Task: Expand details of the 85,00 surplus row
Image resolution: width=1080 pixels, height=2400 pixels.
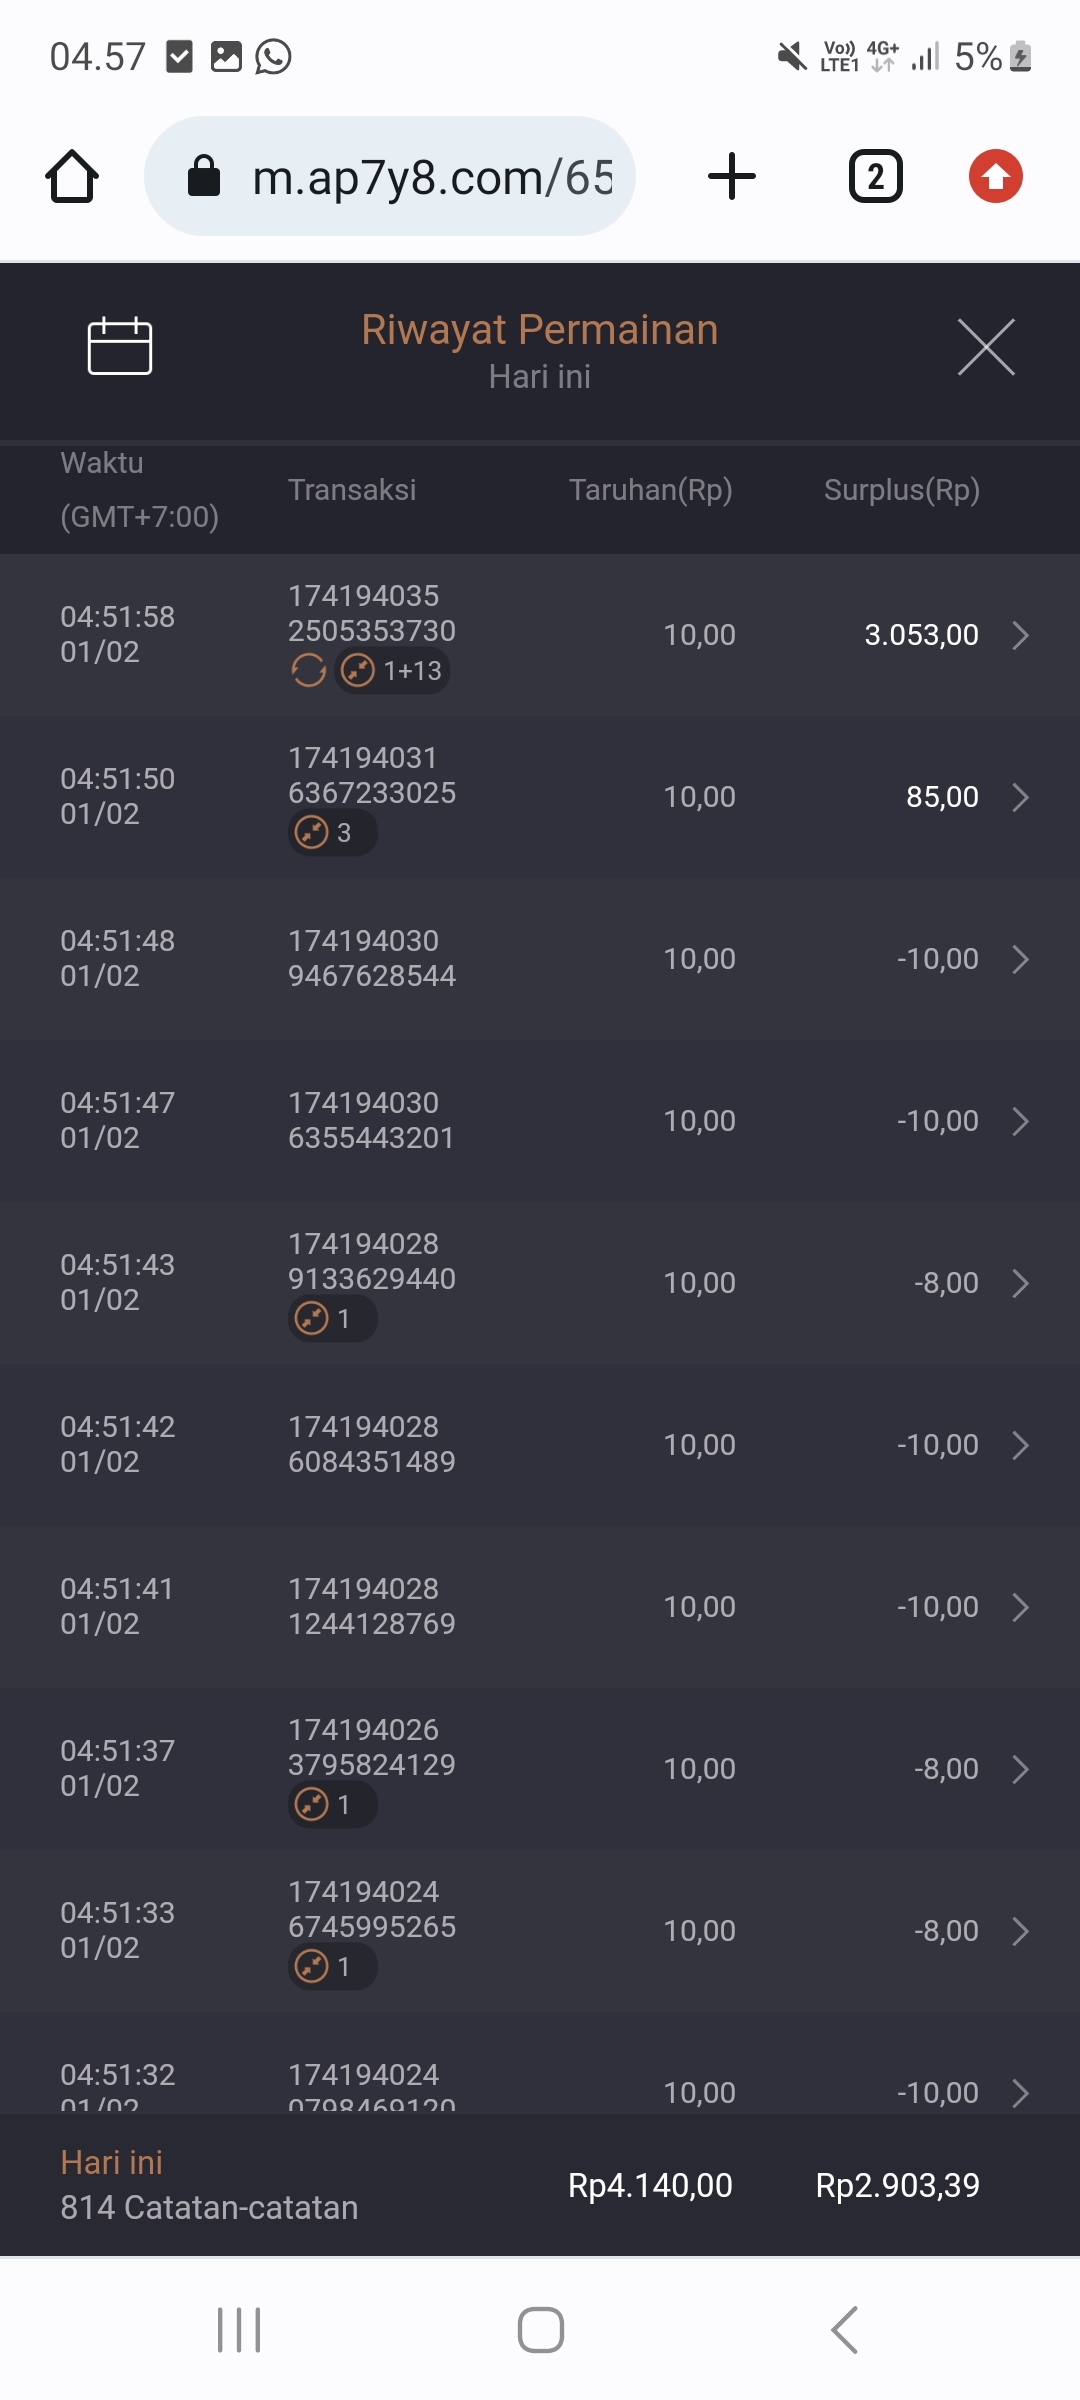Action: tap(1020, 797)
